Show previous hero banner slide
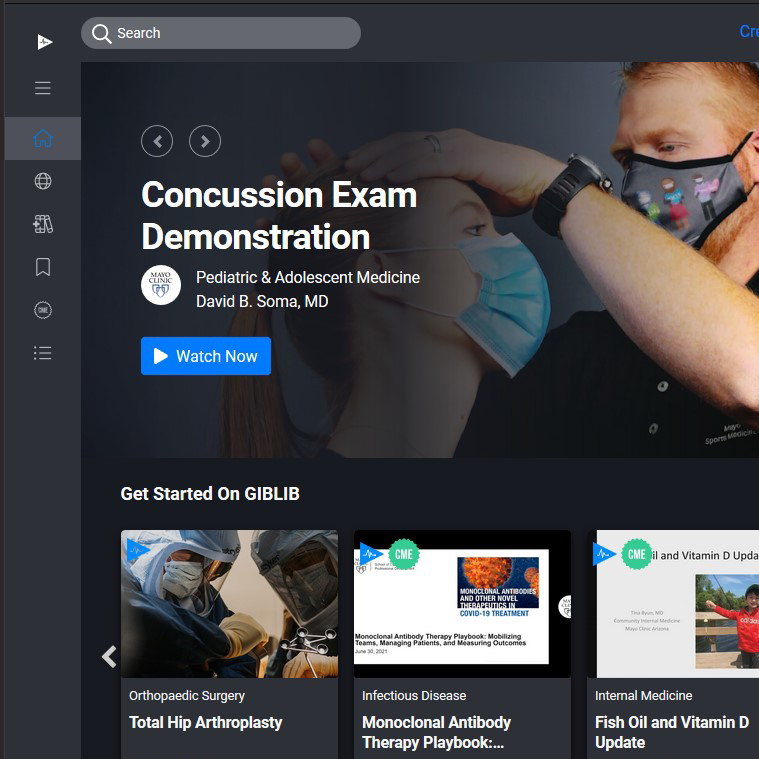759x759 pixels. [157, 141]
